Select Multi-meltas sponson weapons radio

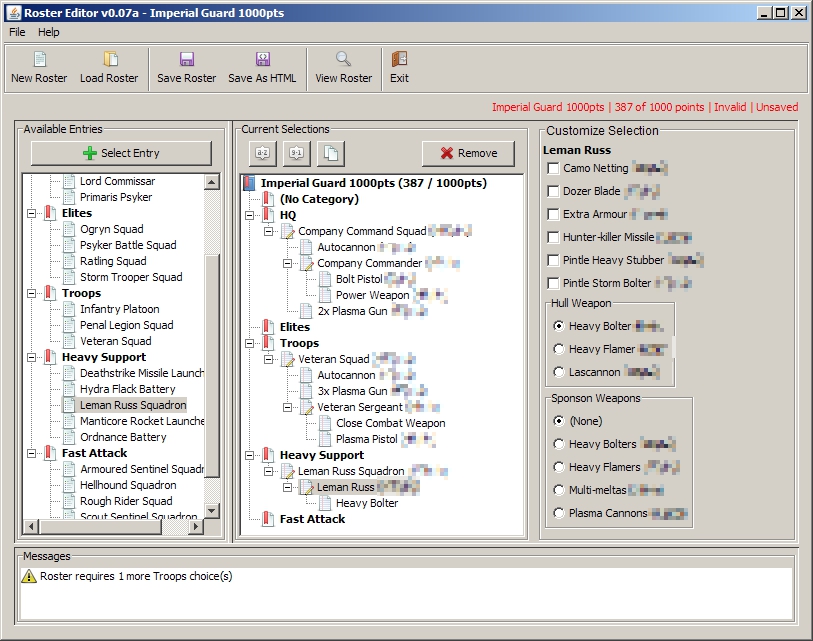pyautogui.click(x=558, y=490)
